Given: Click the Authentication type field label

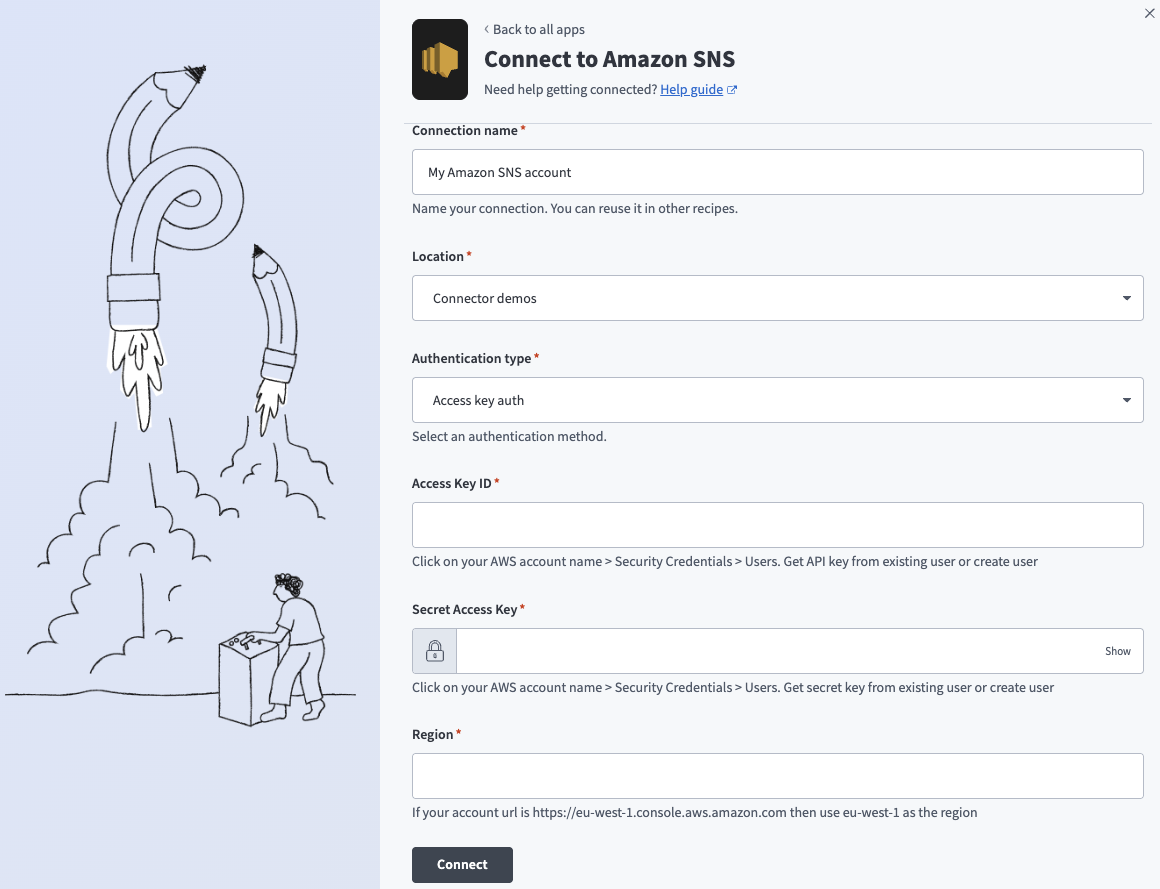Looking at the screenshot, I should coord(471,358).
